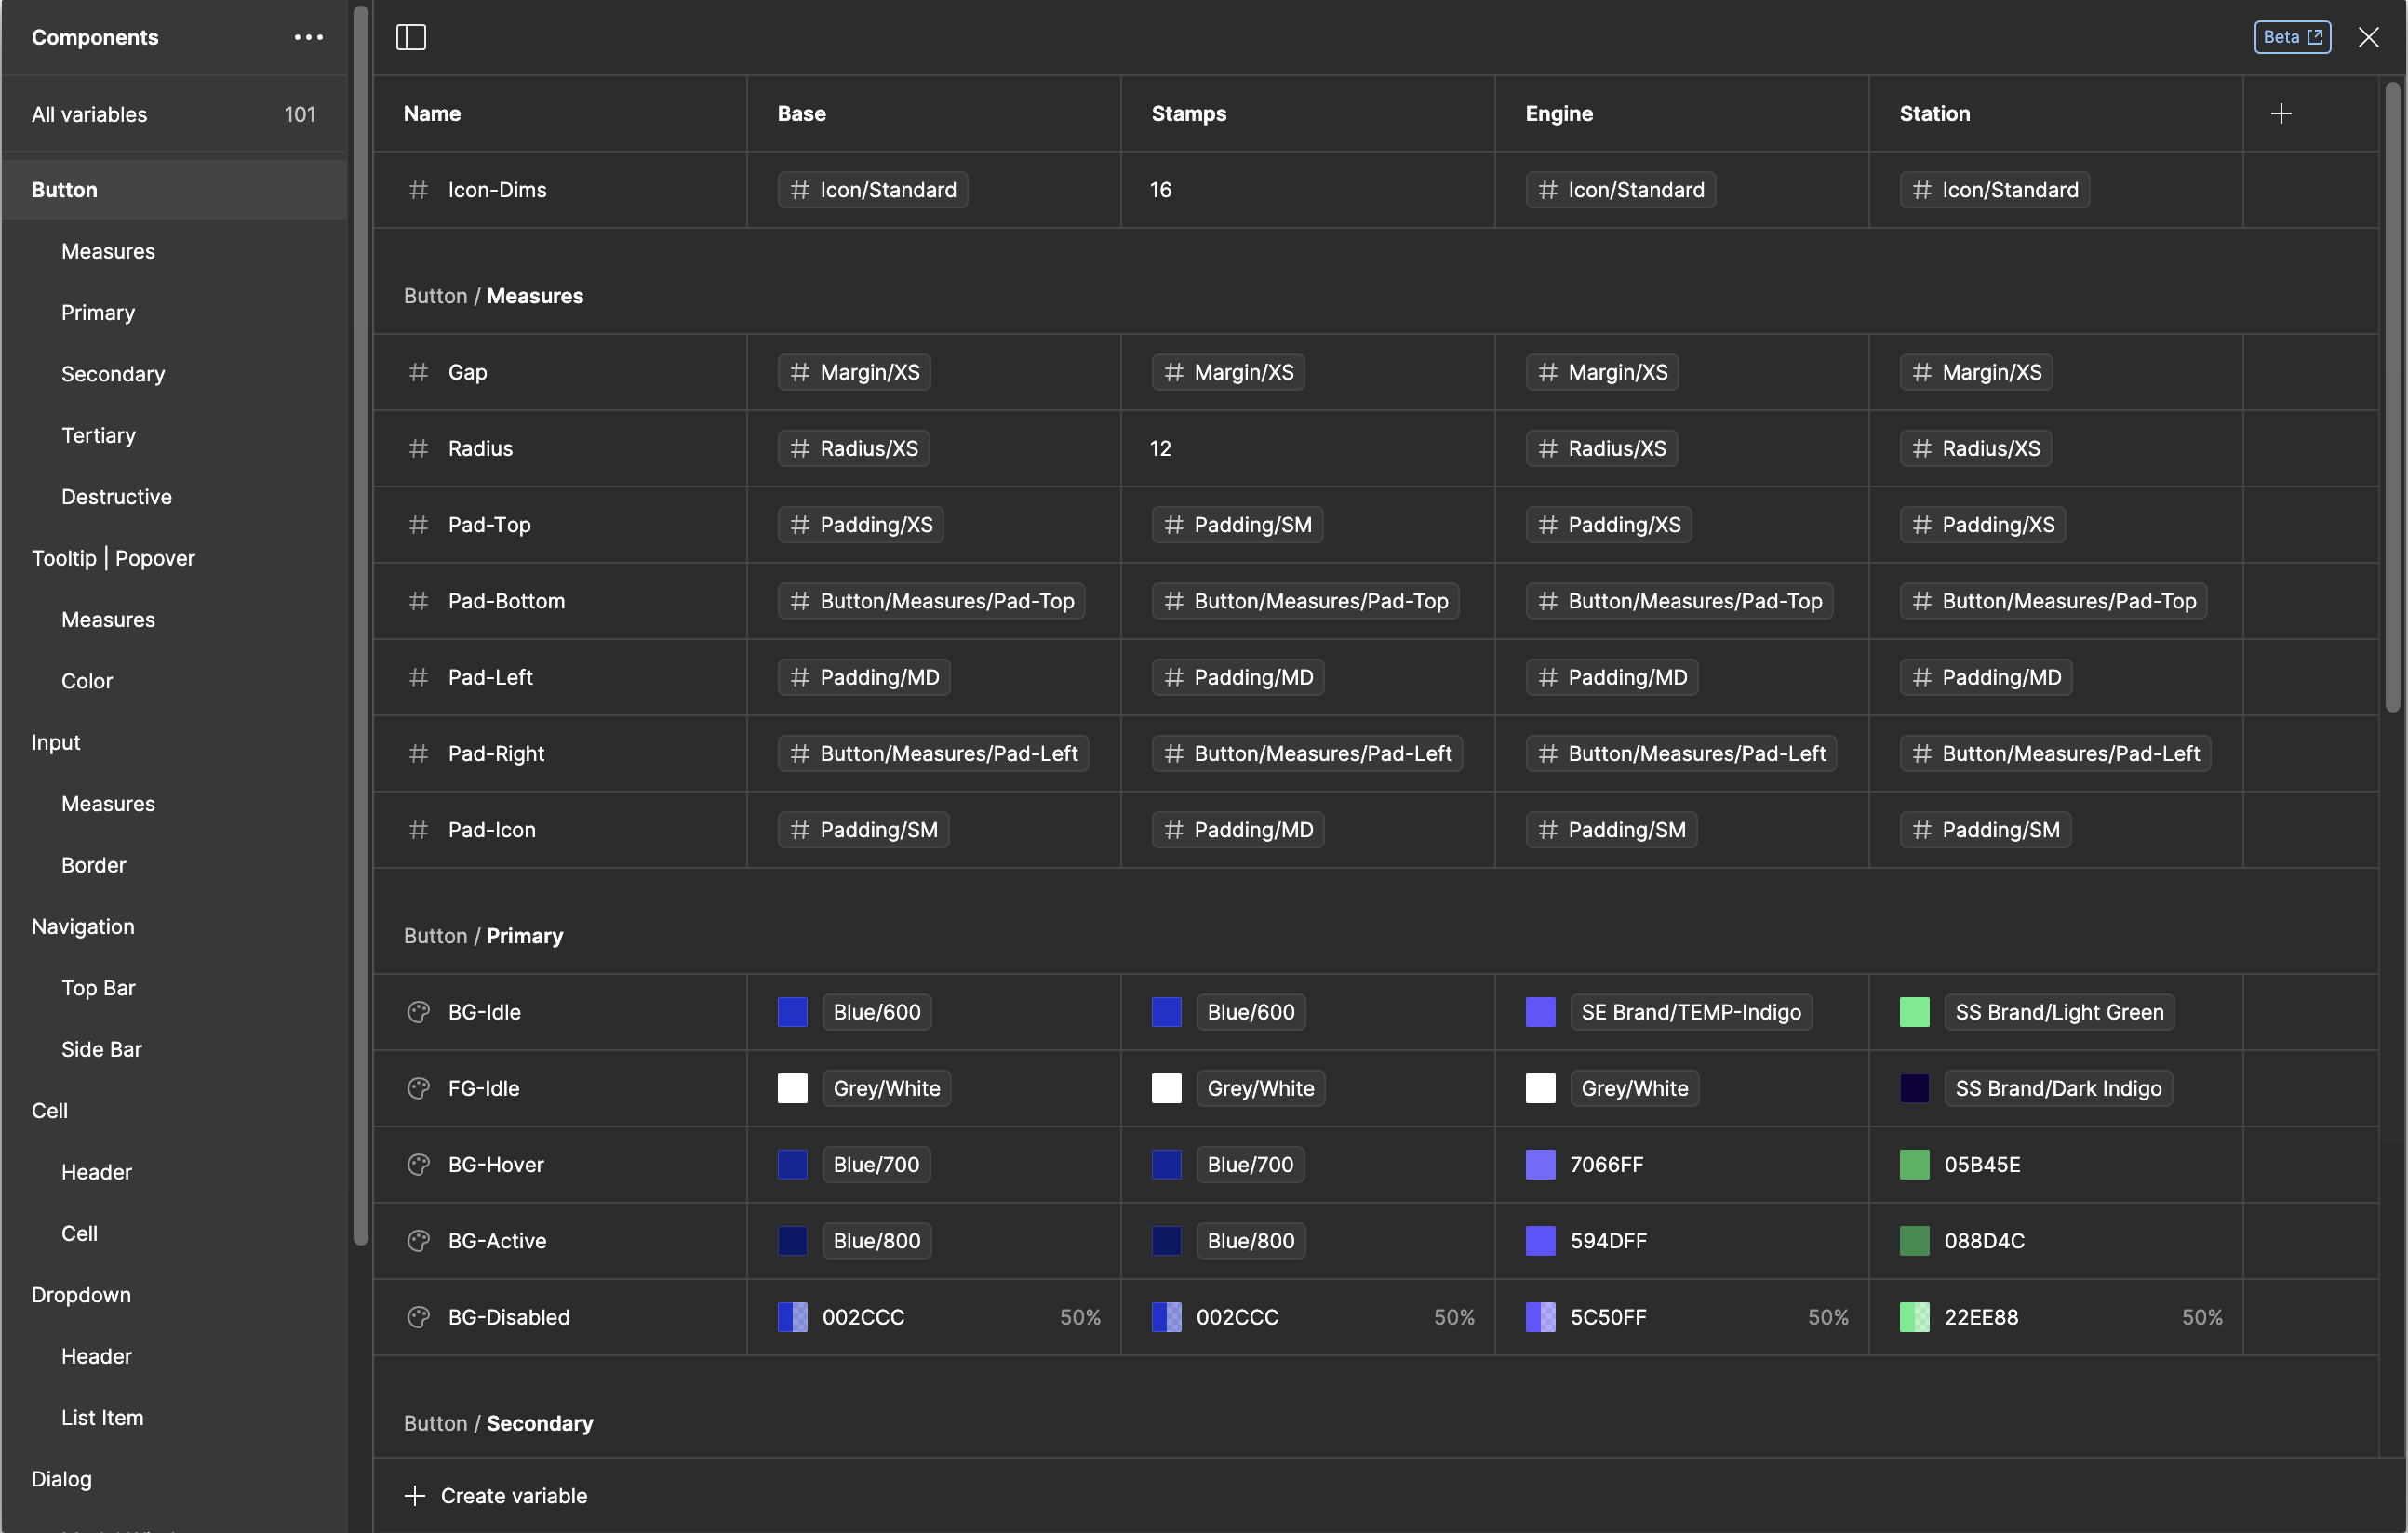Open the Components panel options menu

point(308,37)
